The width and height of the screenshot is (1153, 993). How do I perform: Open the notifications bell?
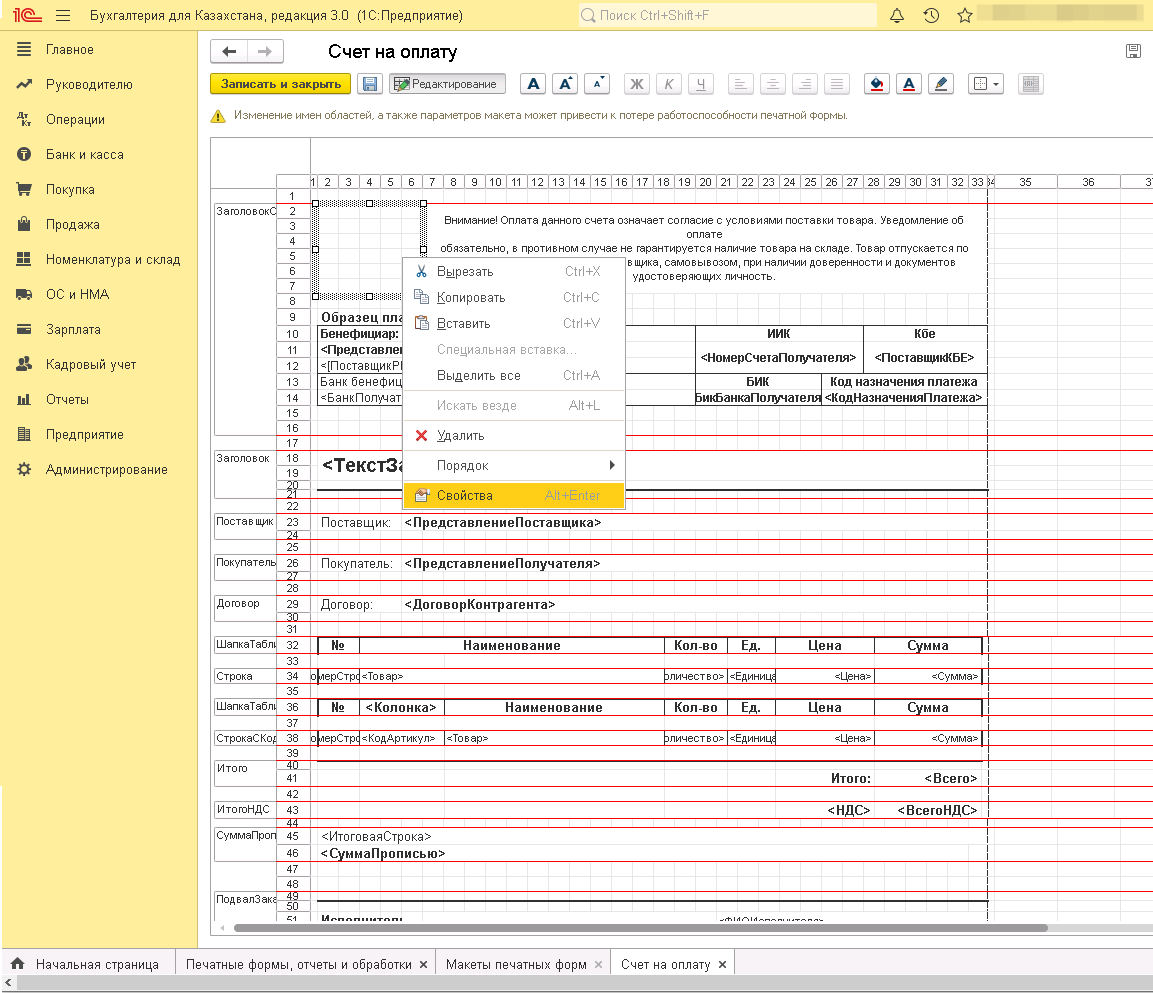point(897,15)
